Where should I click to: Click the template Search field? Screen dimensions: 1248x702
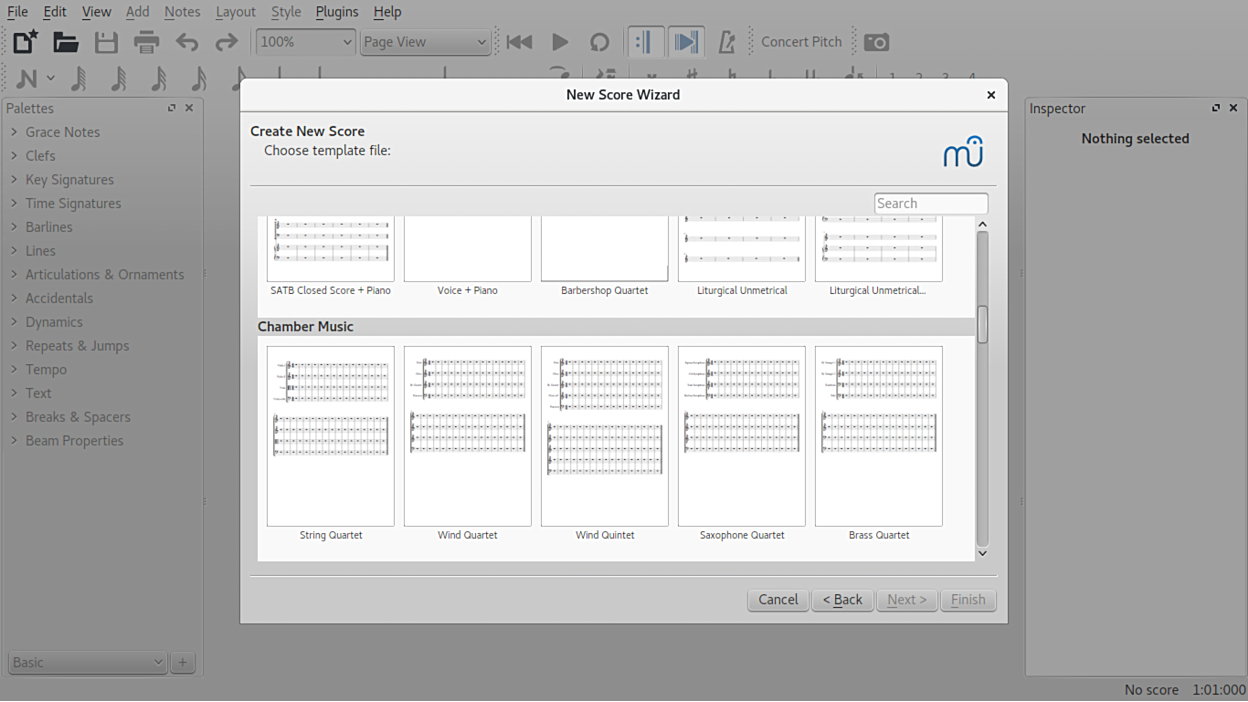[x=931, y=203]
